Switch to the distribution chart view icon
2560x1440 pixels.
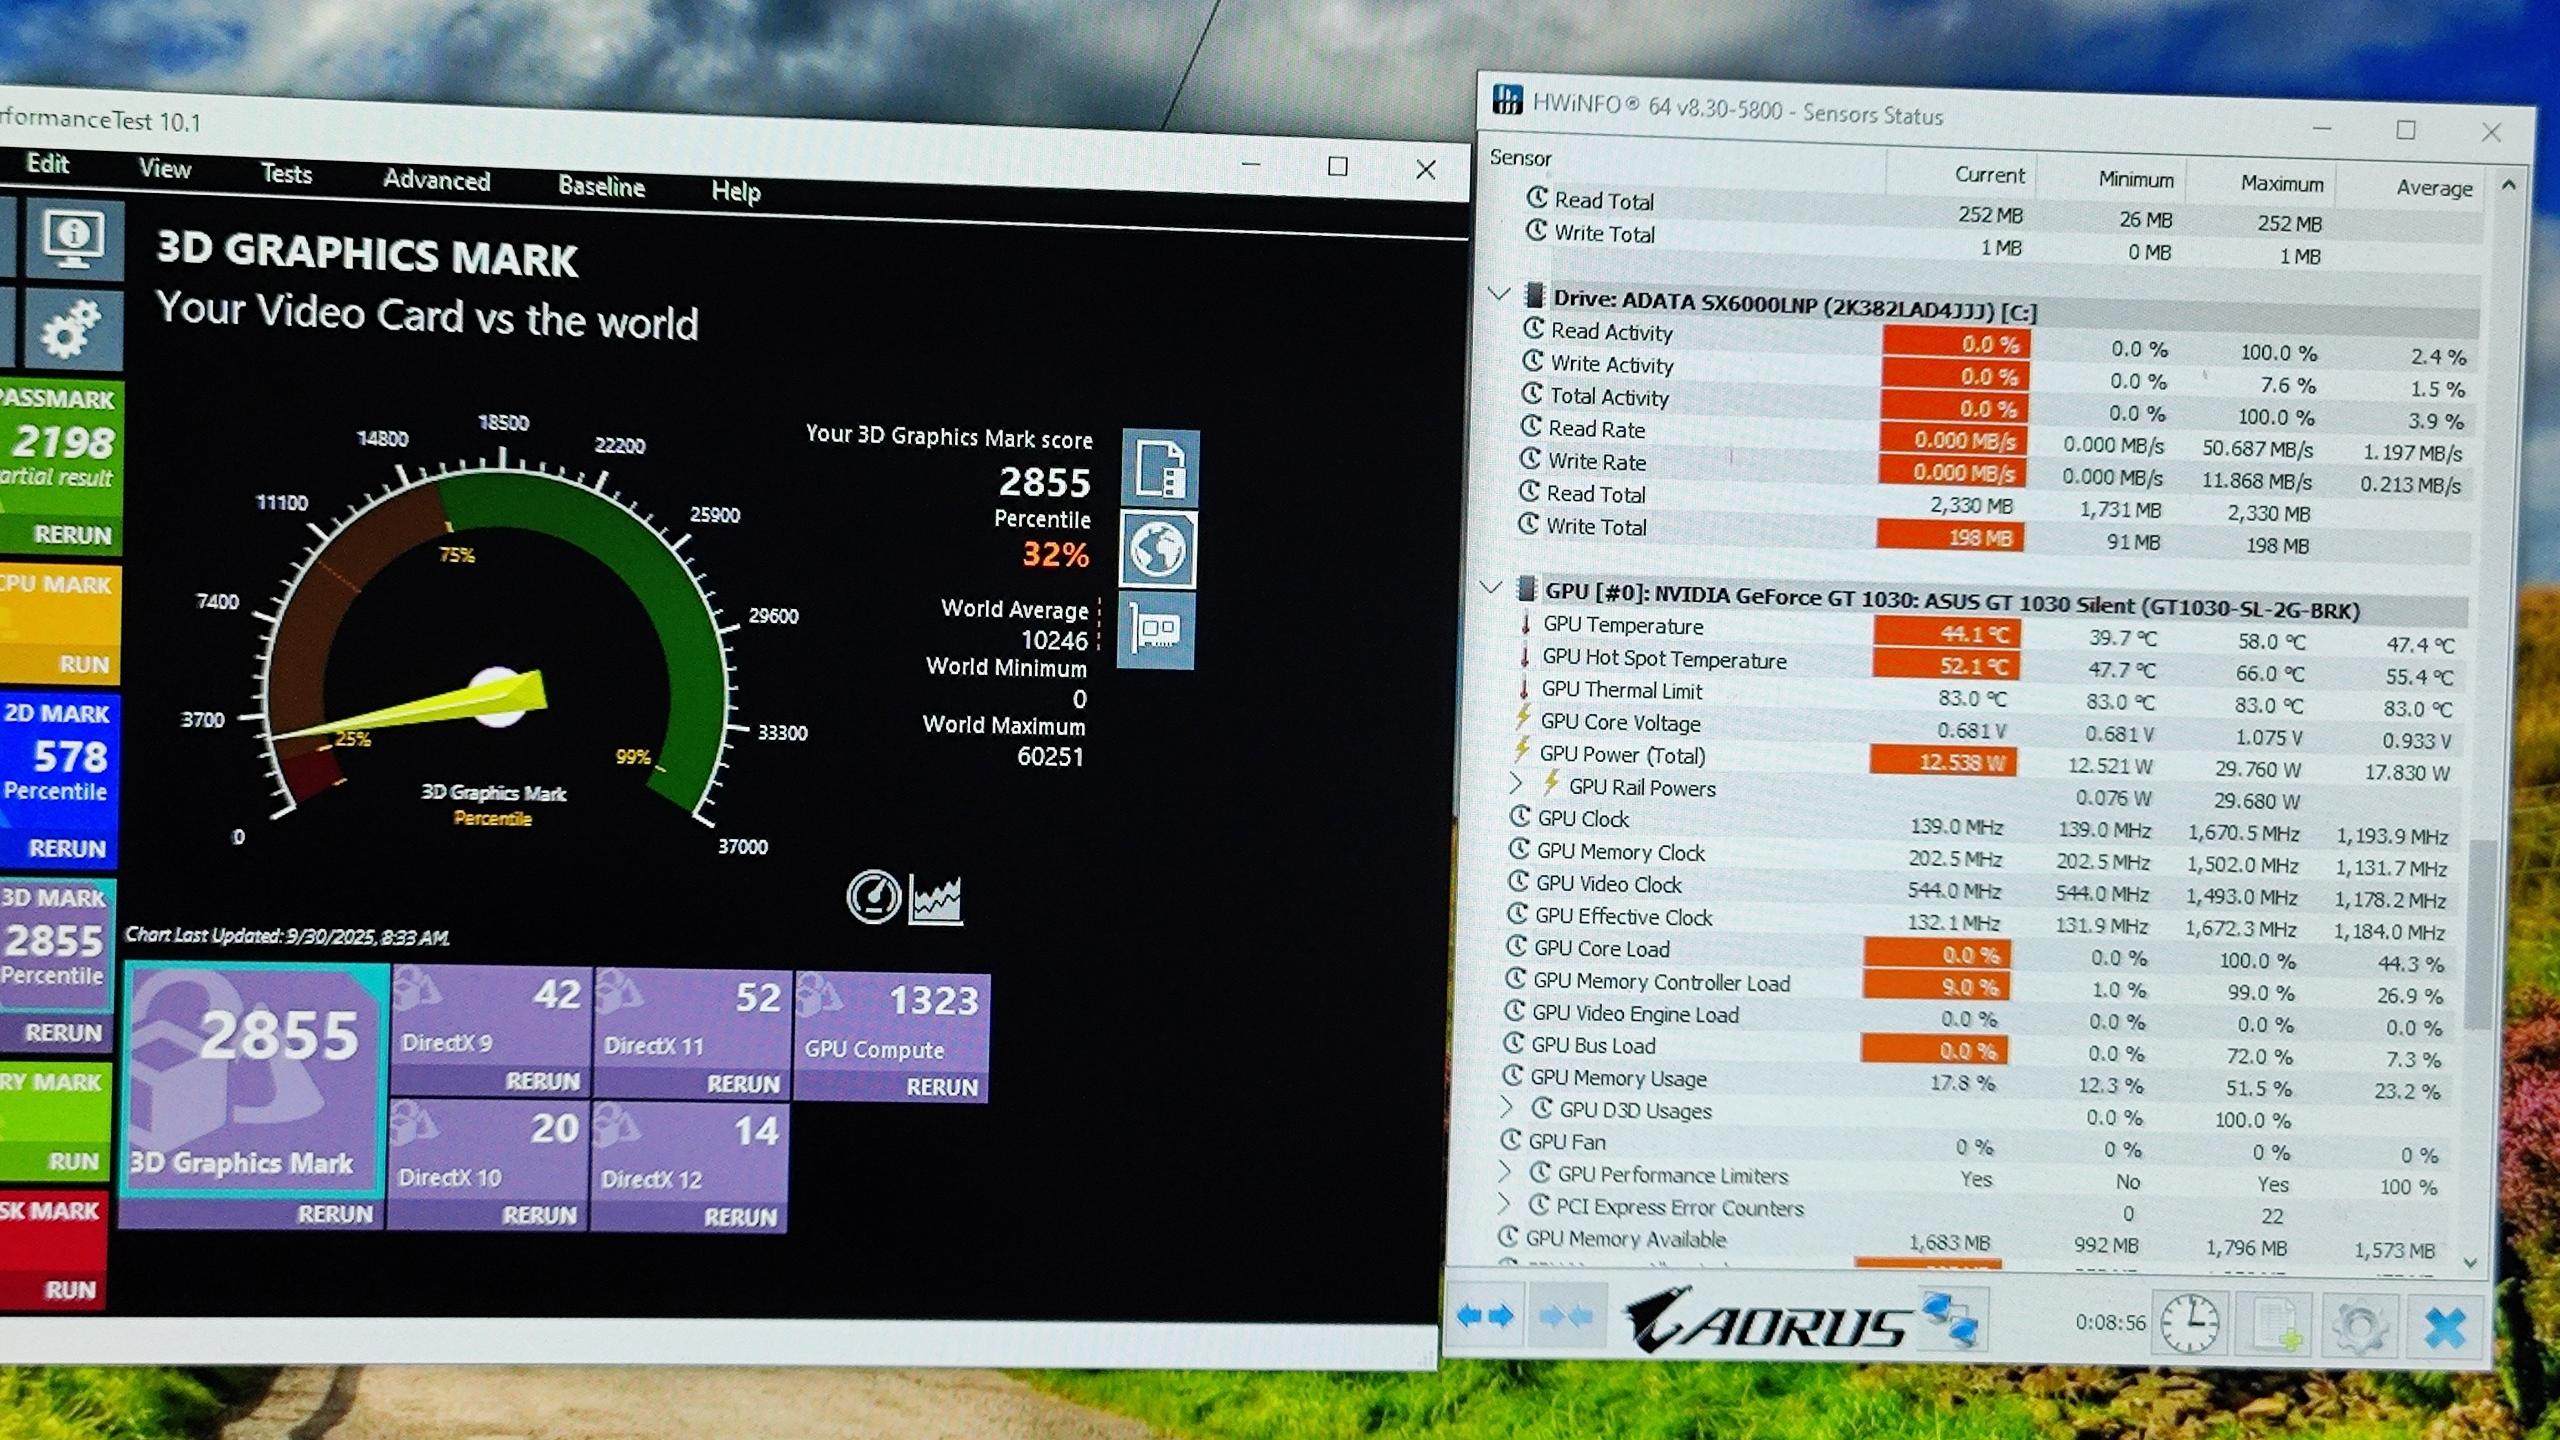coord(936,899)
